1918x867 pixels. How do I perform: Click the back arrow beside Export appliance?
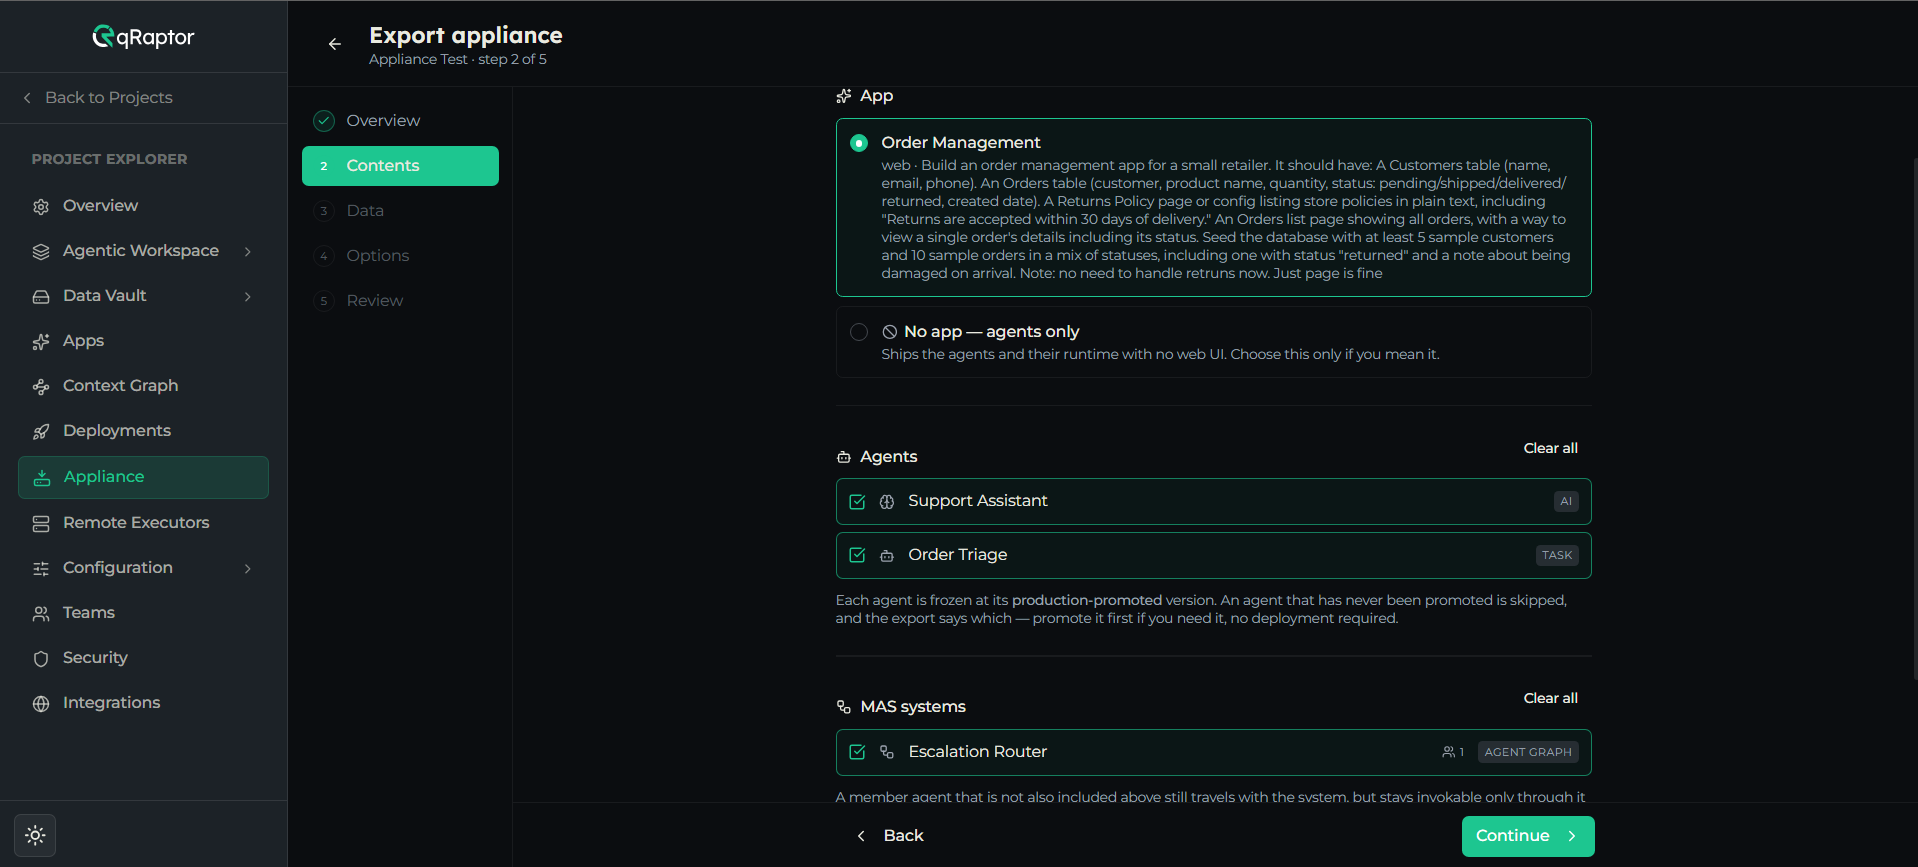click(335, 44)
